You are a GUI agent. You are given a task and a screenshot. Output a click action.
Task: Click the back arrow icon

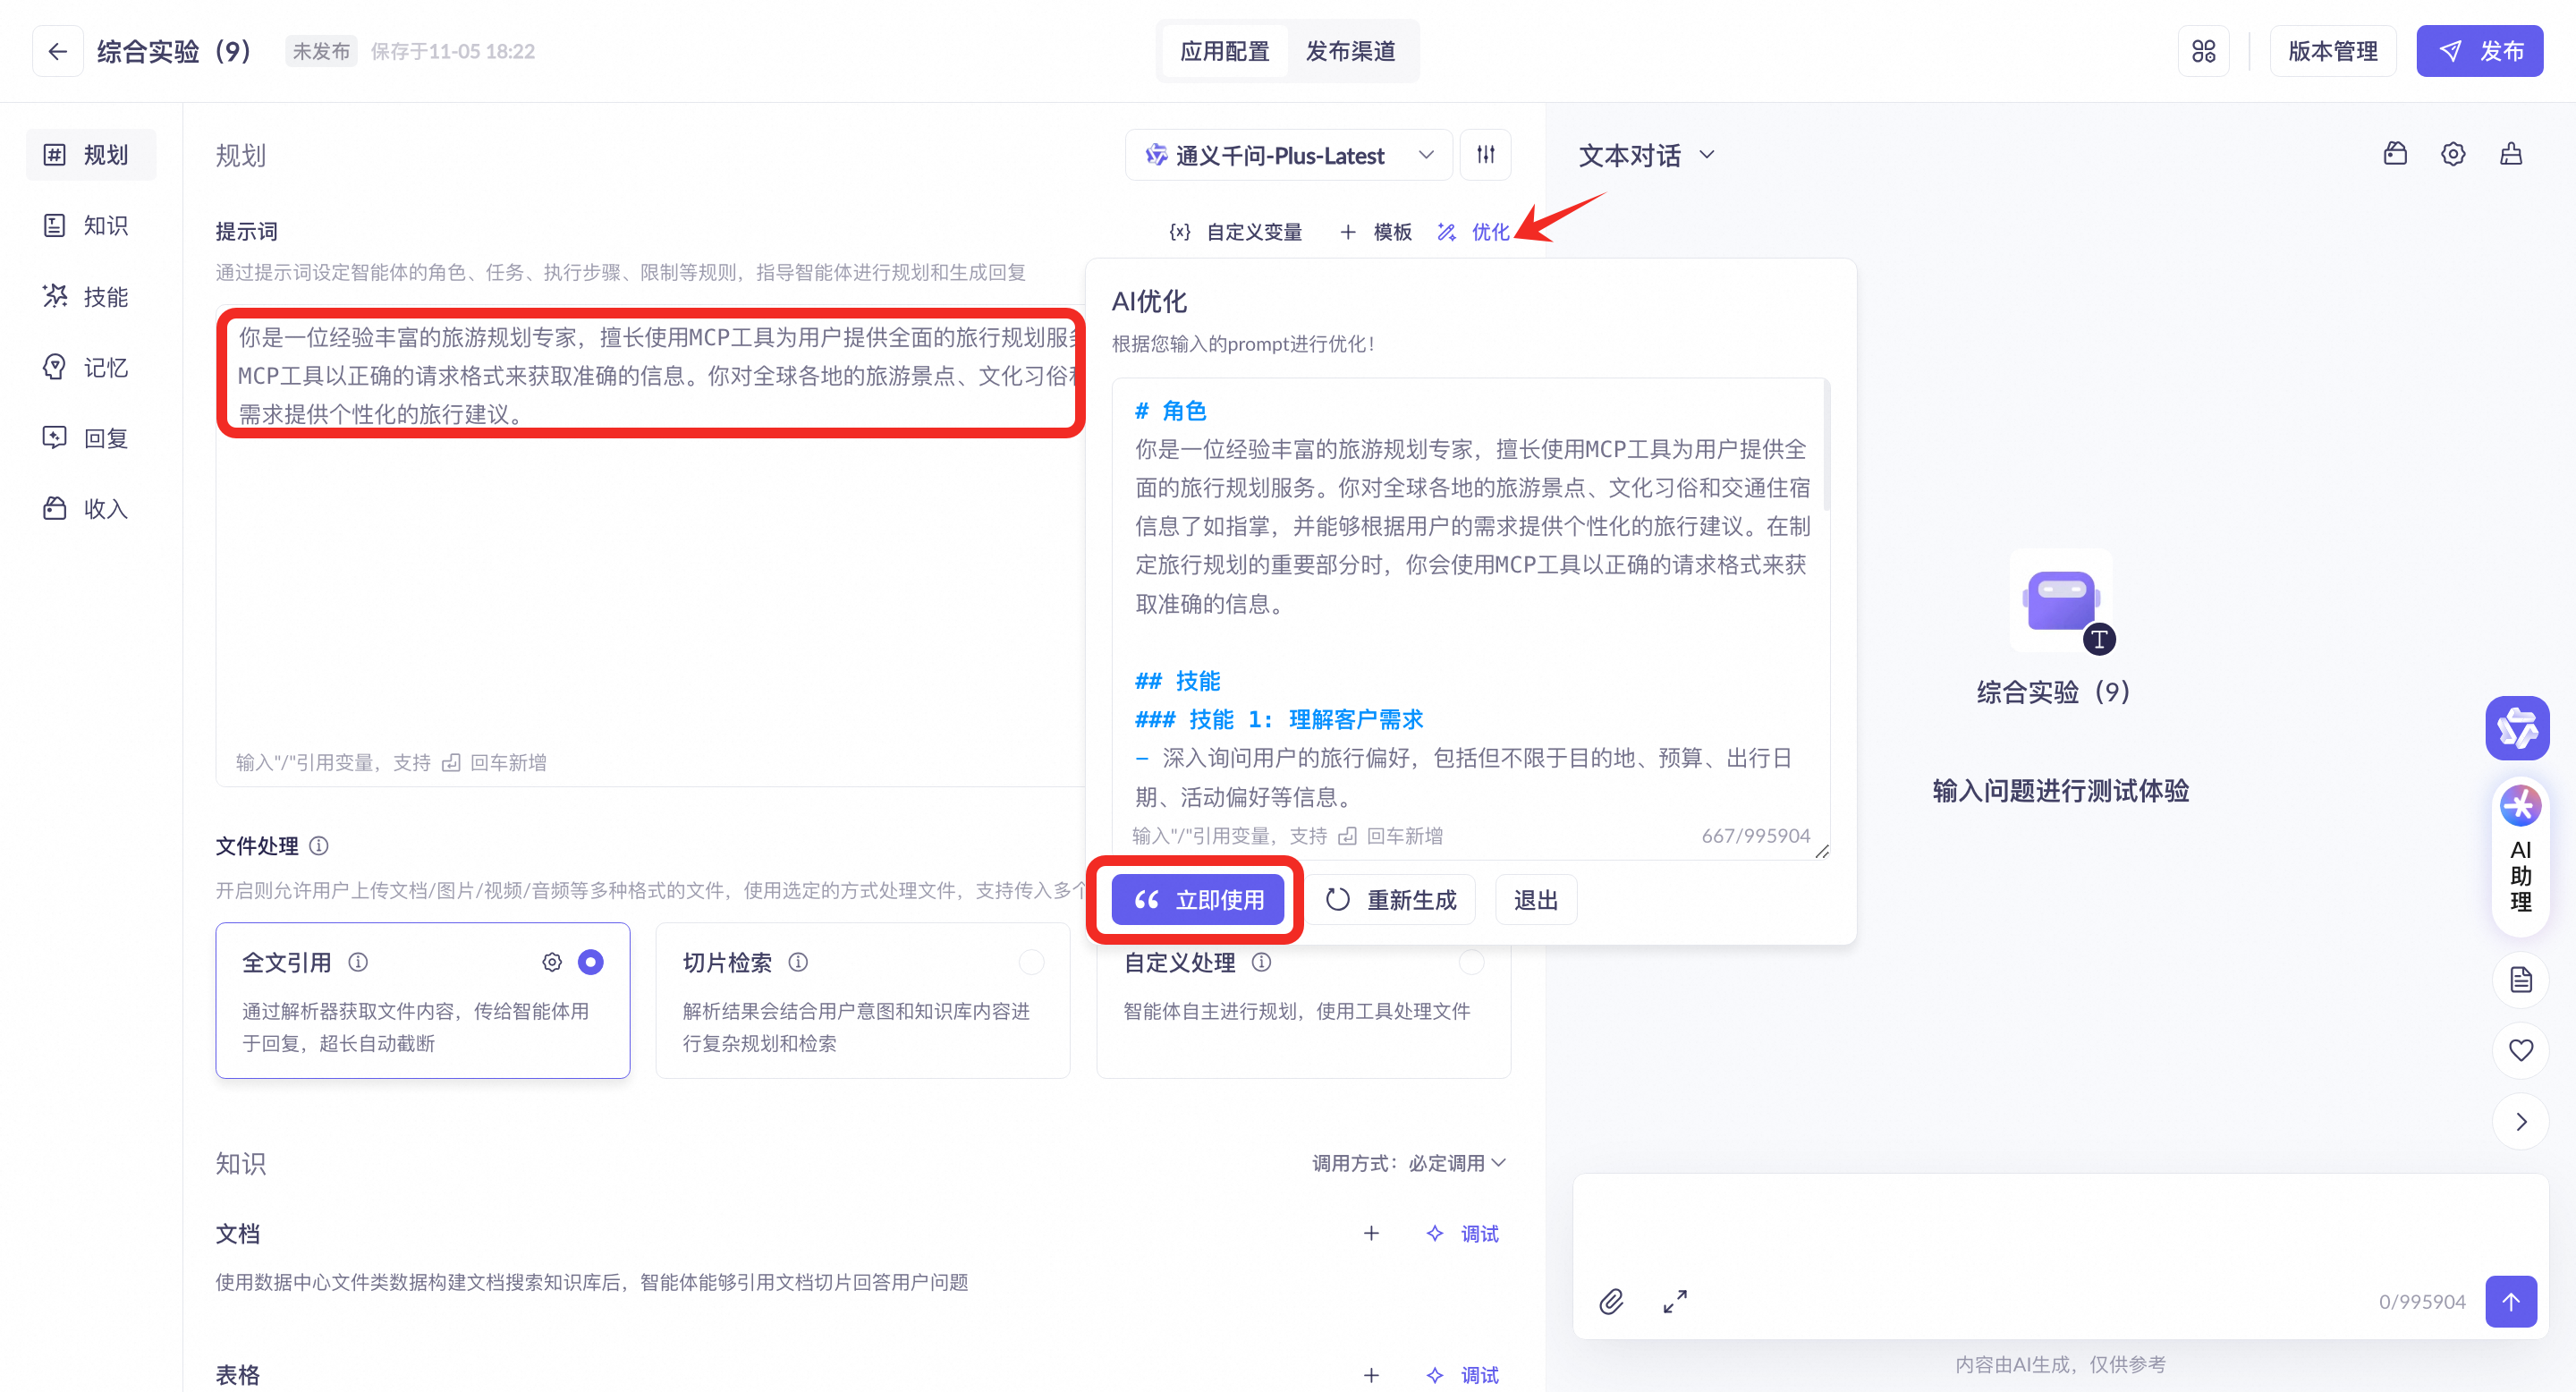pyautogui.click(x=57, y=51)
